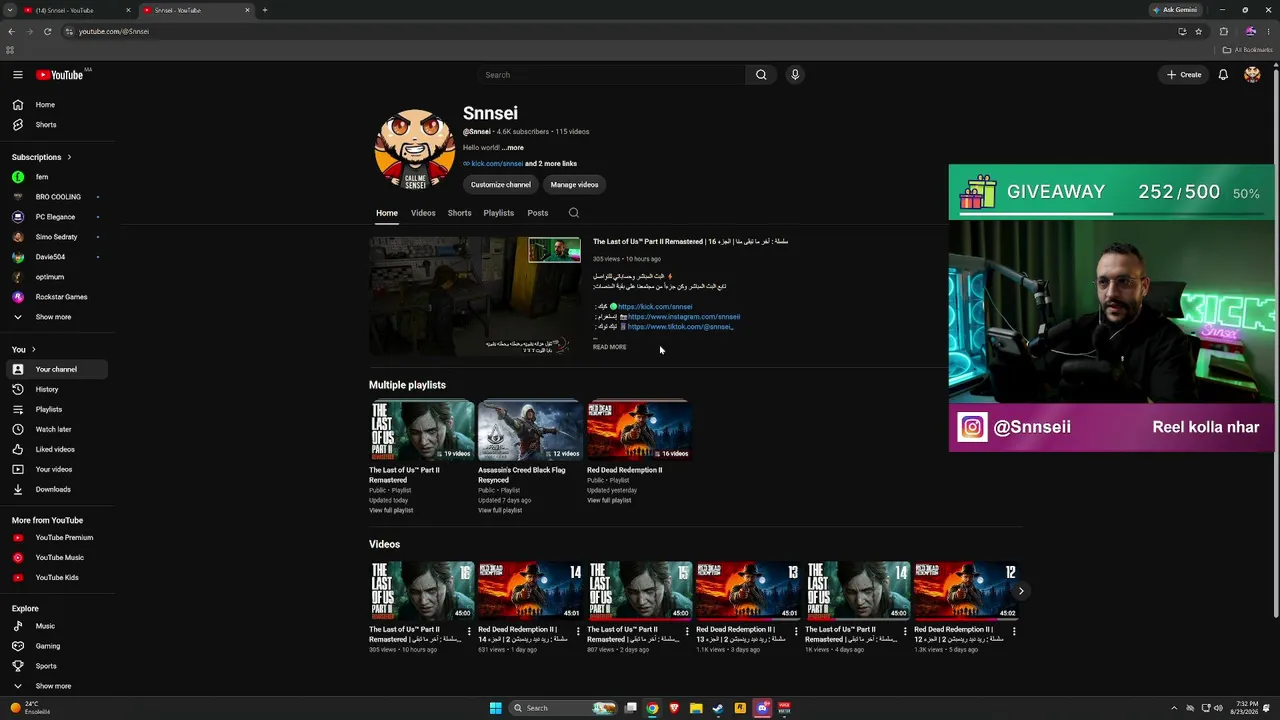This screenshot has height=720, width=1280.
Task: Open the Create dropdown button
Action: (1184, 75)
